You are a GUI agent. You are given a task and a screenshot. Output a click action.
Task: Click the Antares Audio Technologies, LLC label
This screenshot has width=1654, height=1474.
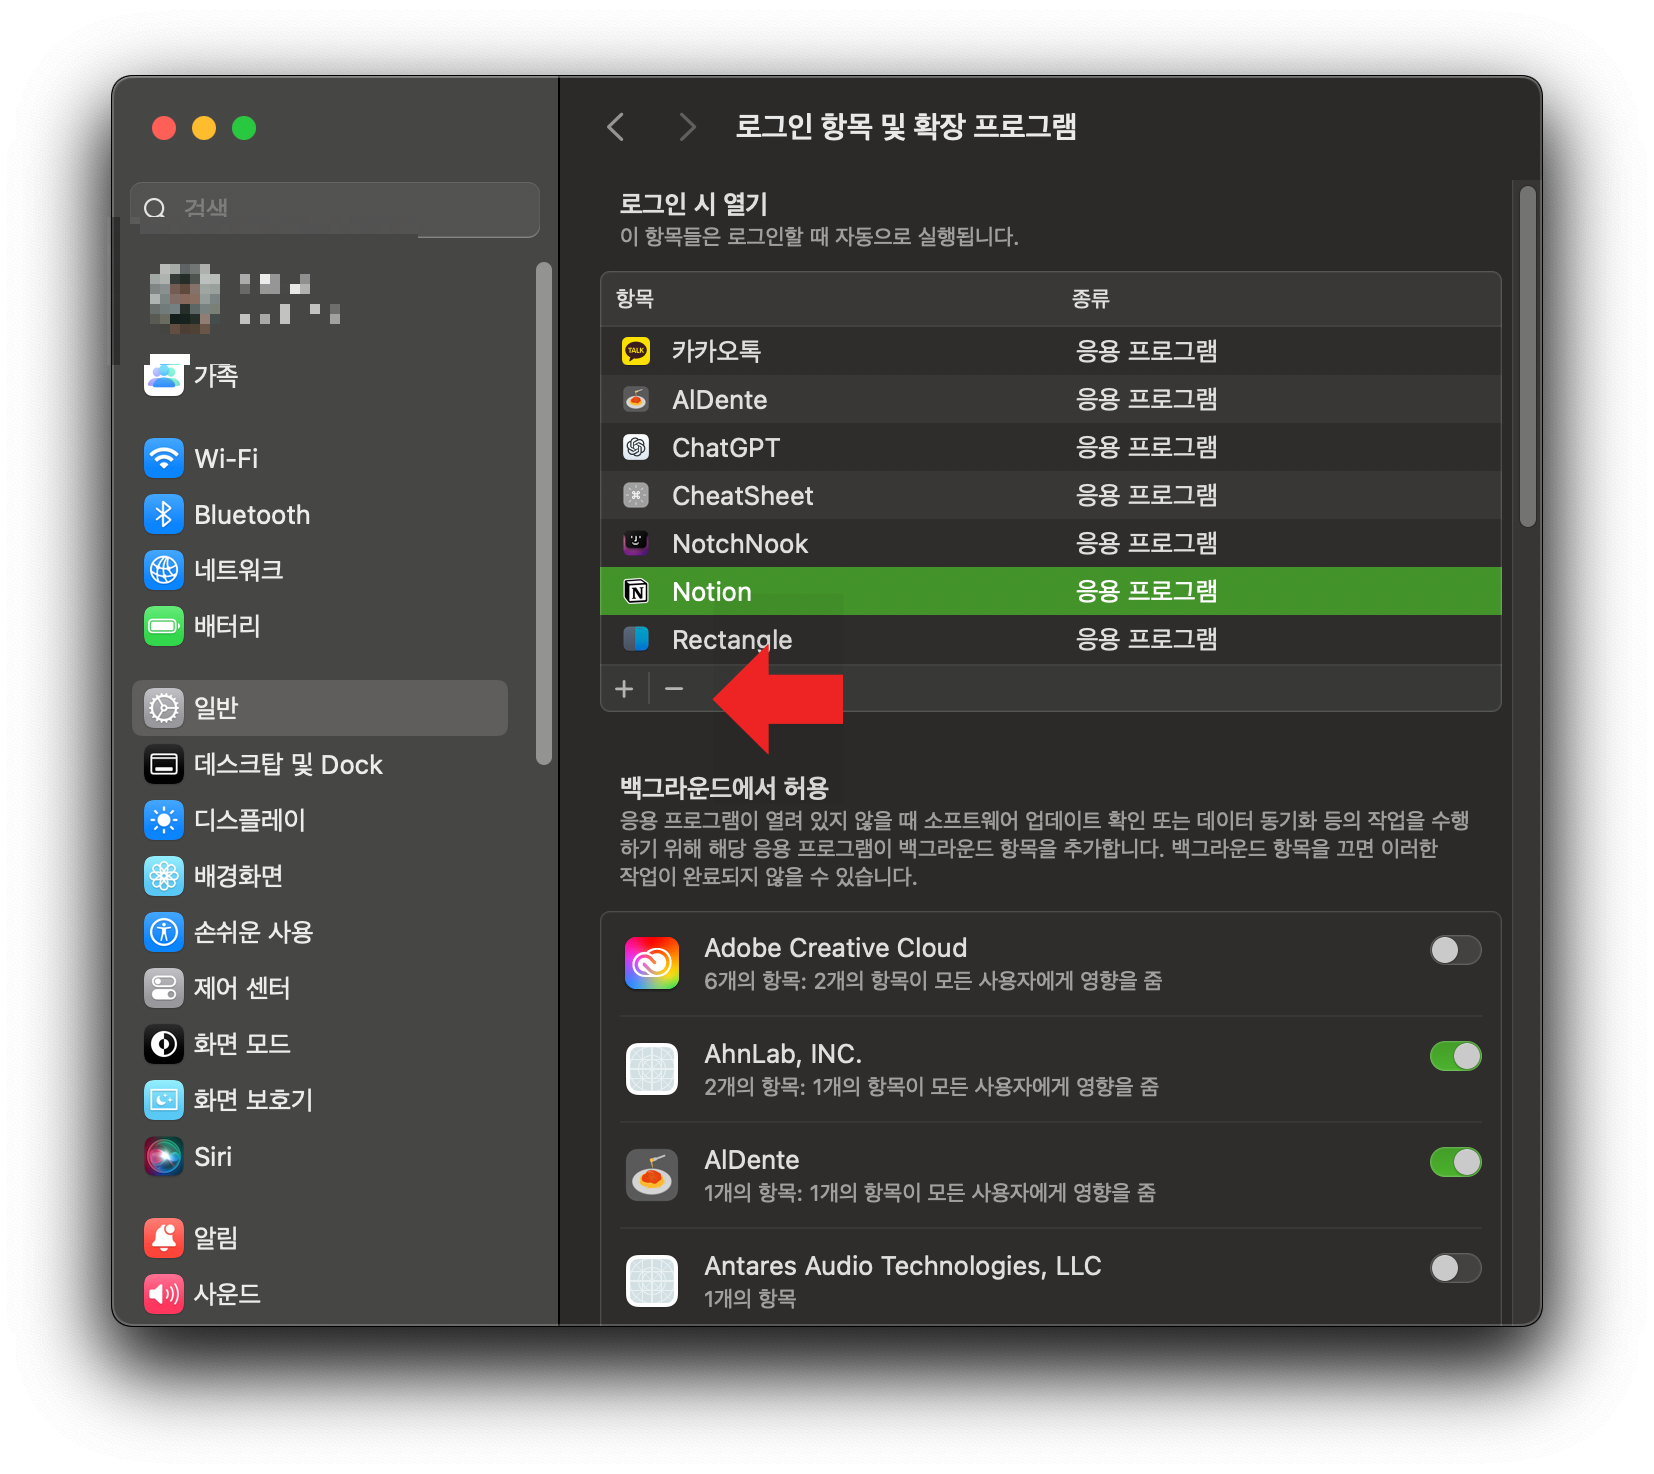pos(903,1266)
